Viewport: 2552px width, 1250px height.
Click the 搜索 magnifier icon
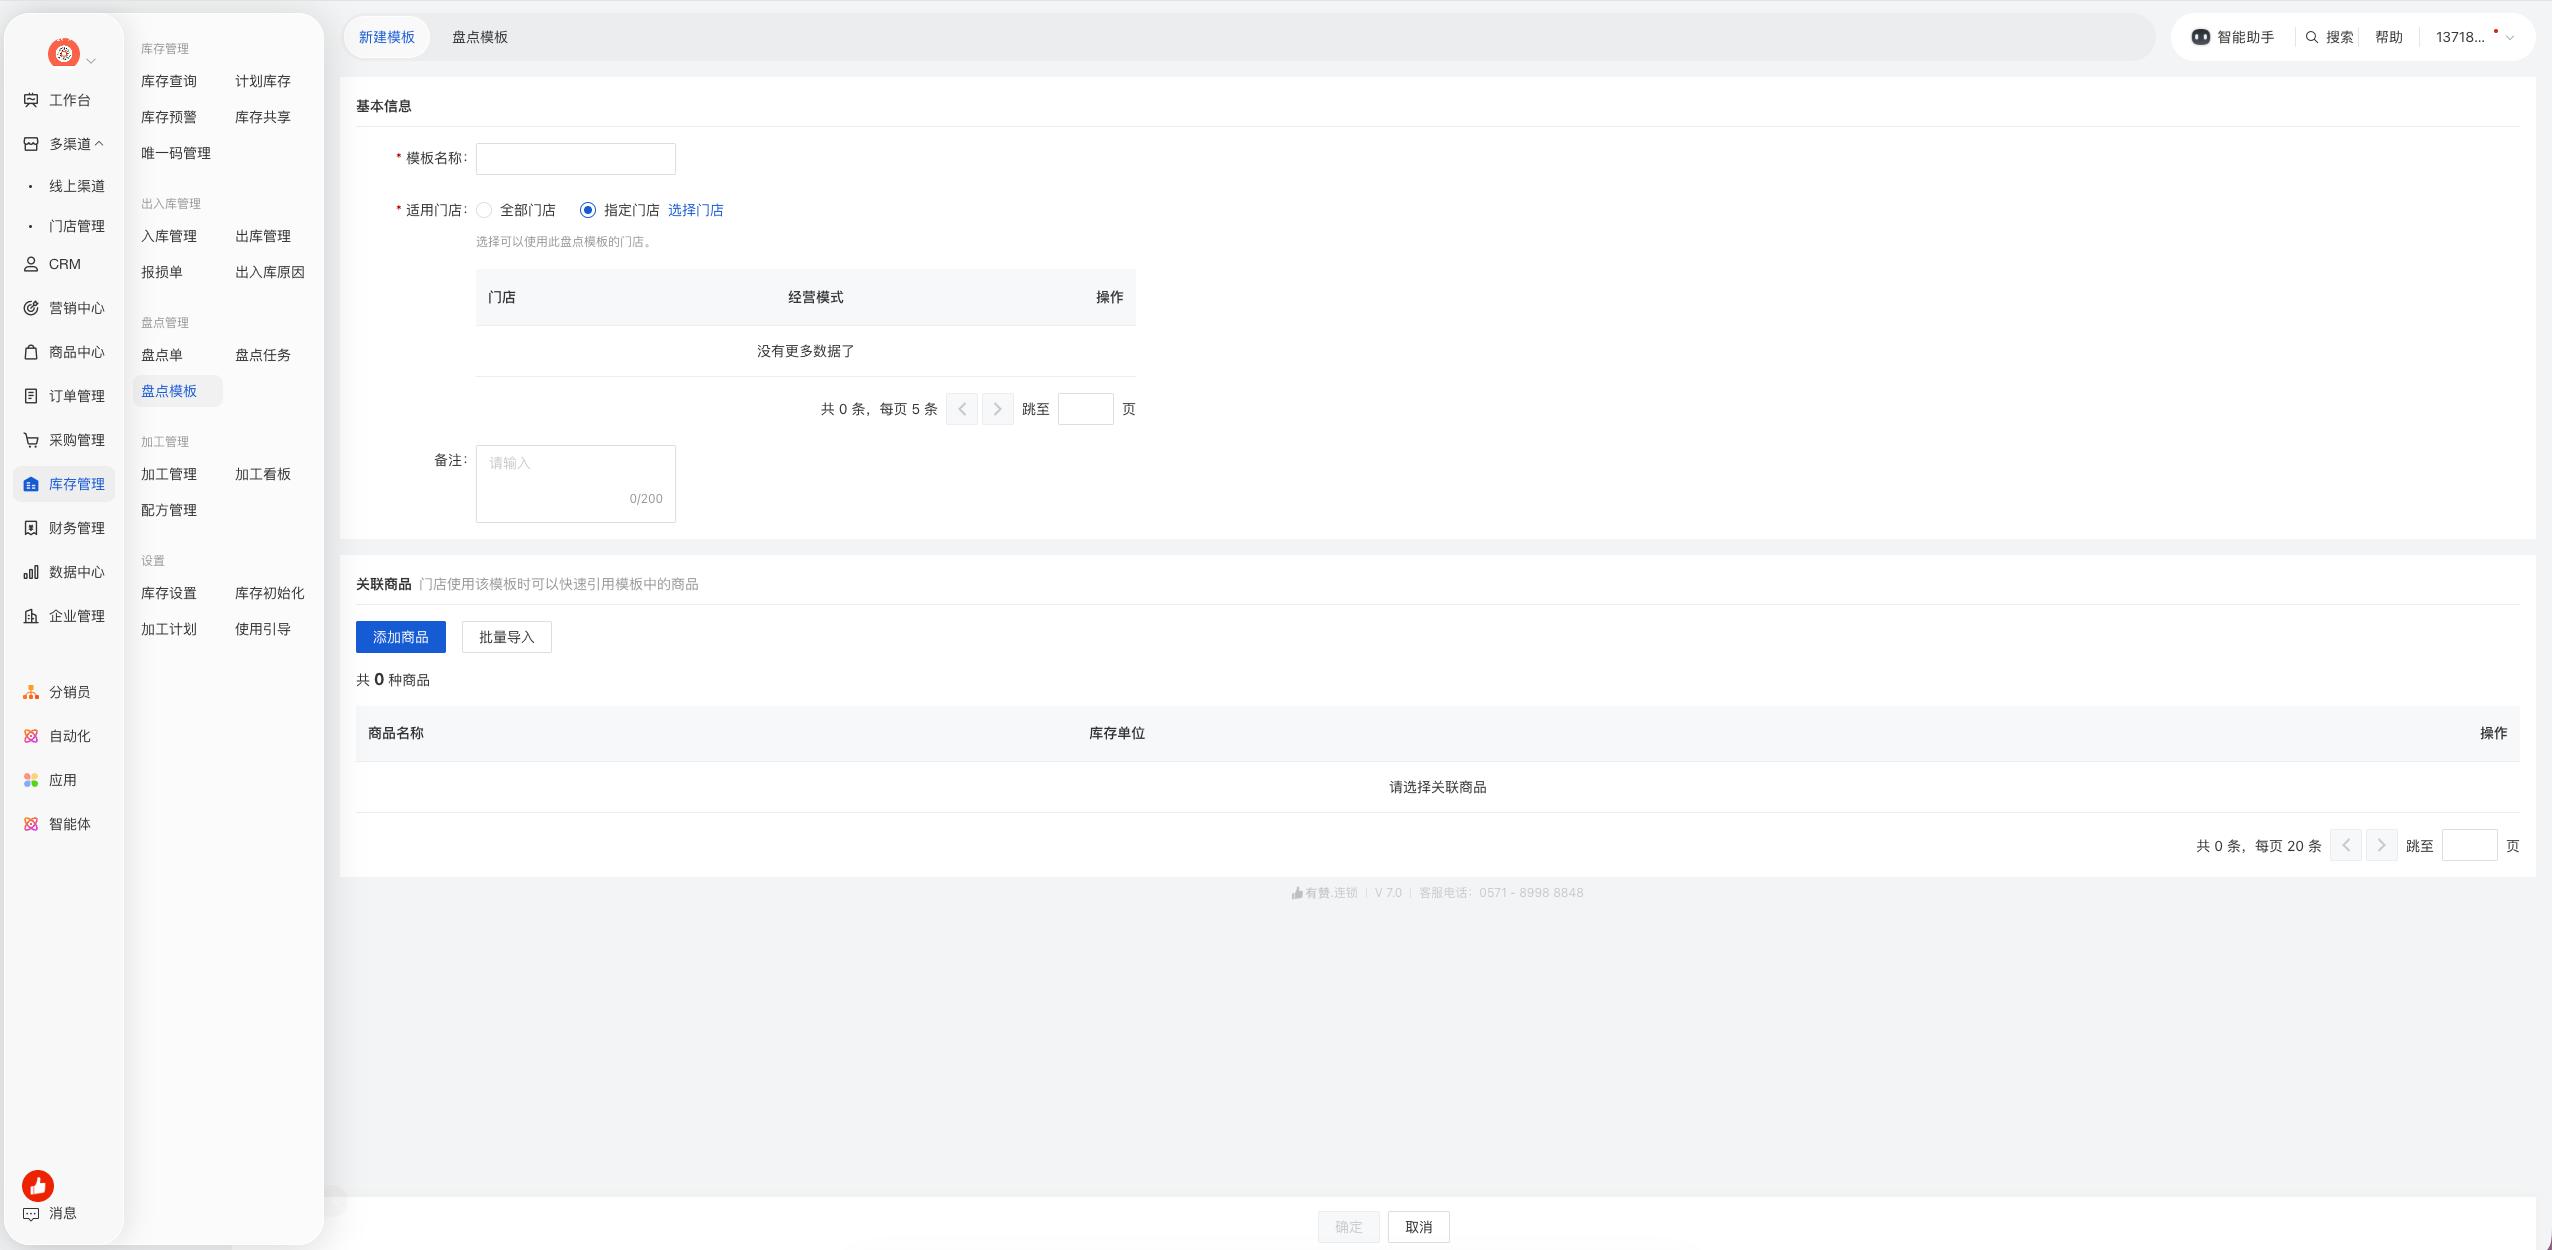point(2311,37)
